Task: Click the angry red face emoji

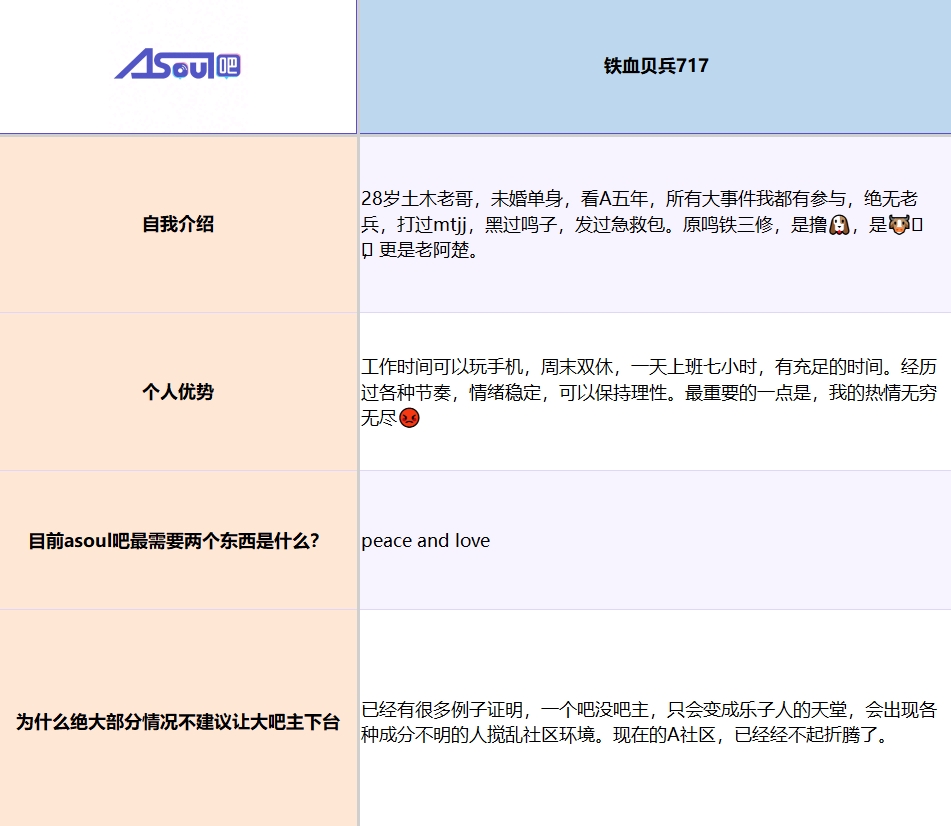Action: [409, 417]
